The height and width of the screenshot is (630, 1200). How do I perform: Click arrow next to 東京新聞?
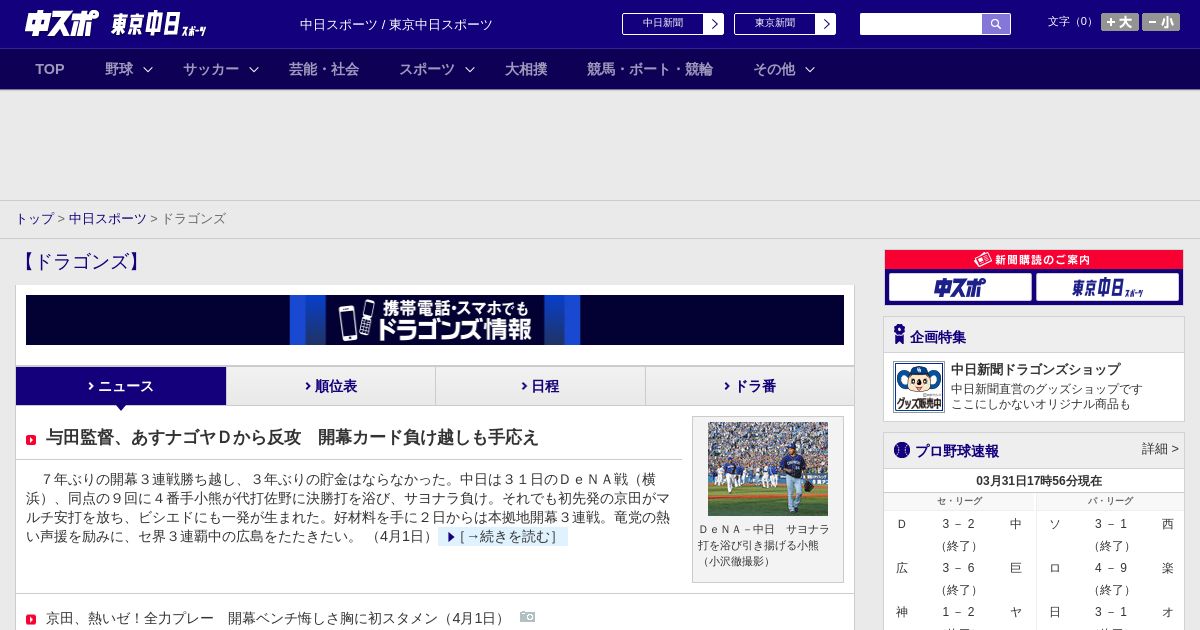coord(826,24)
